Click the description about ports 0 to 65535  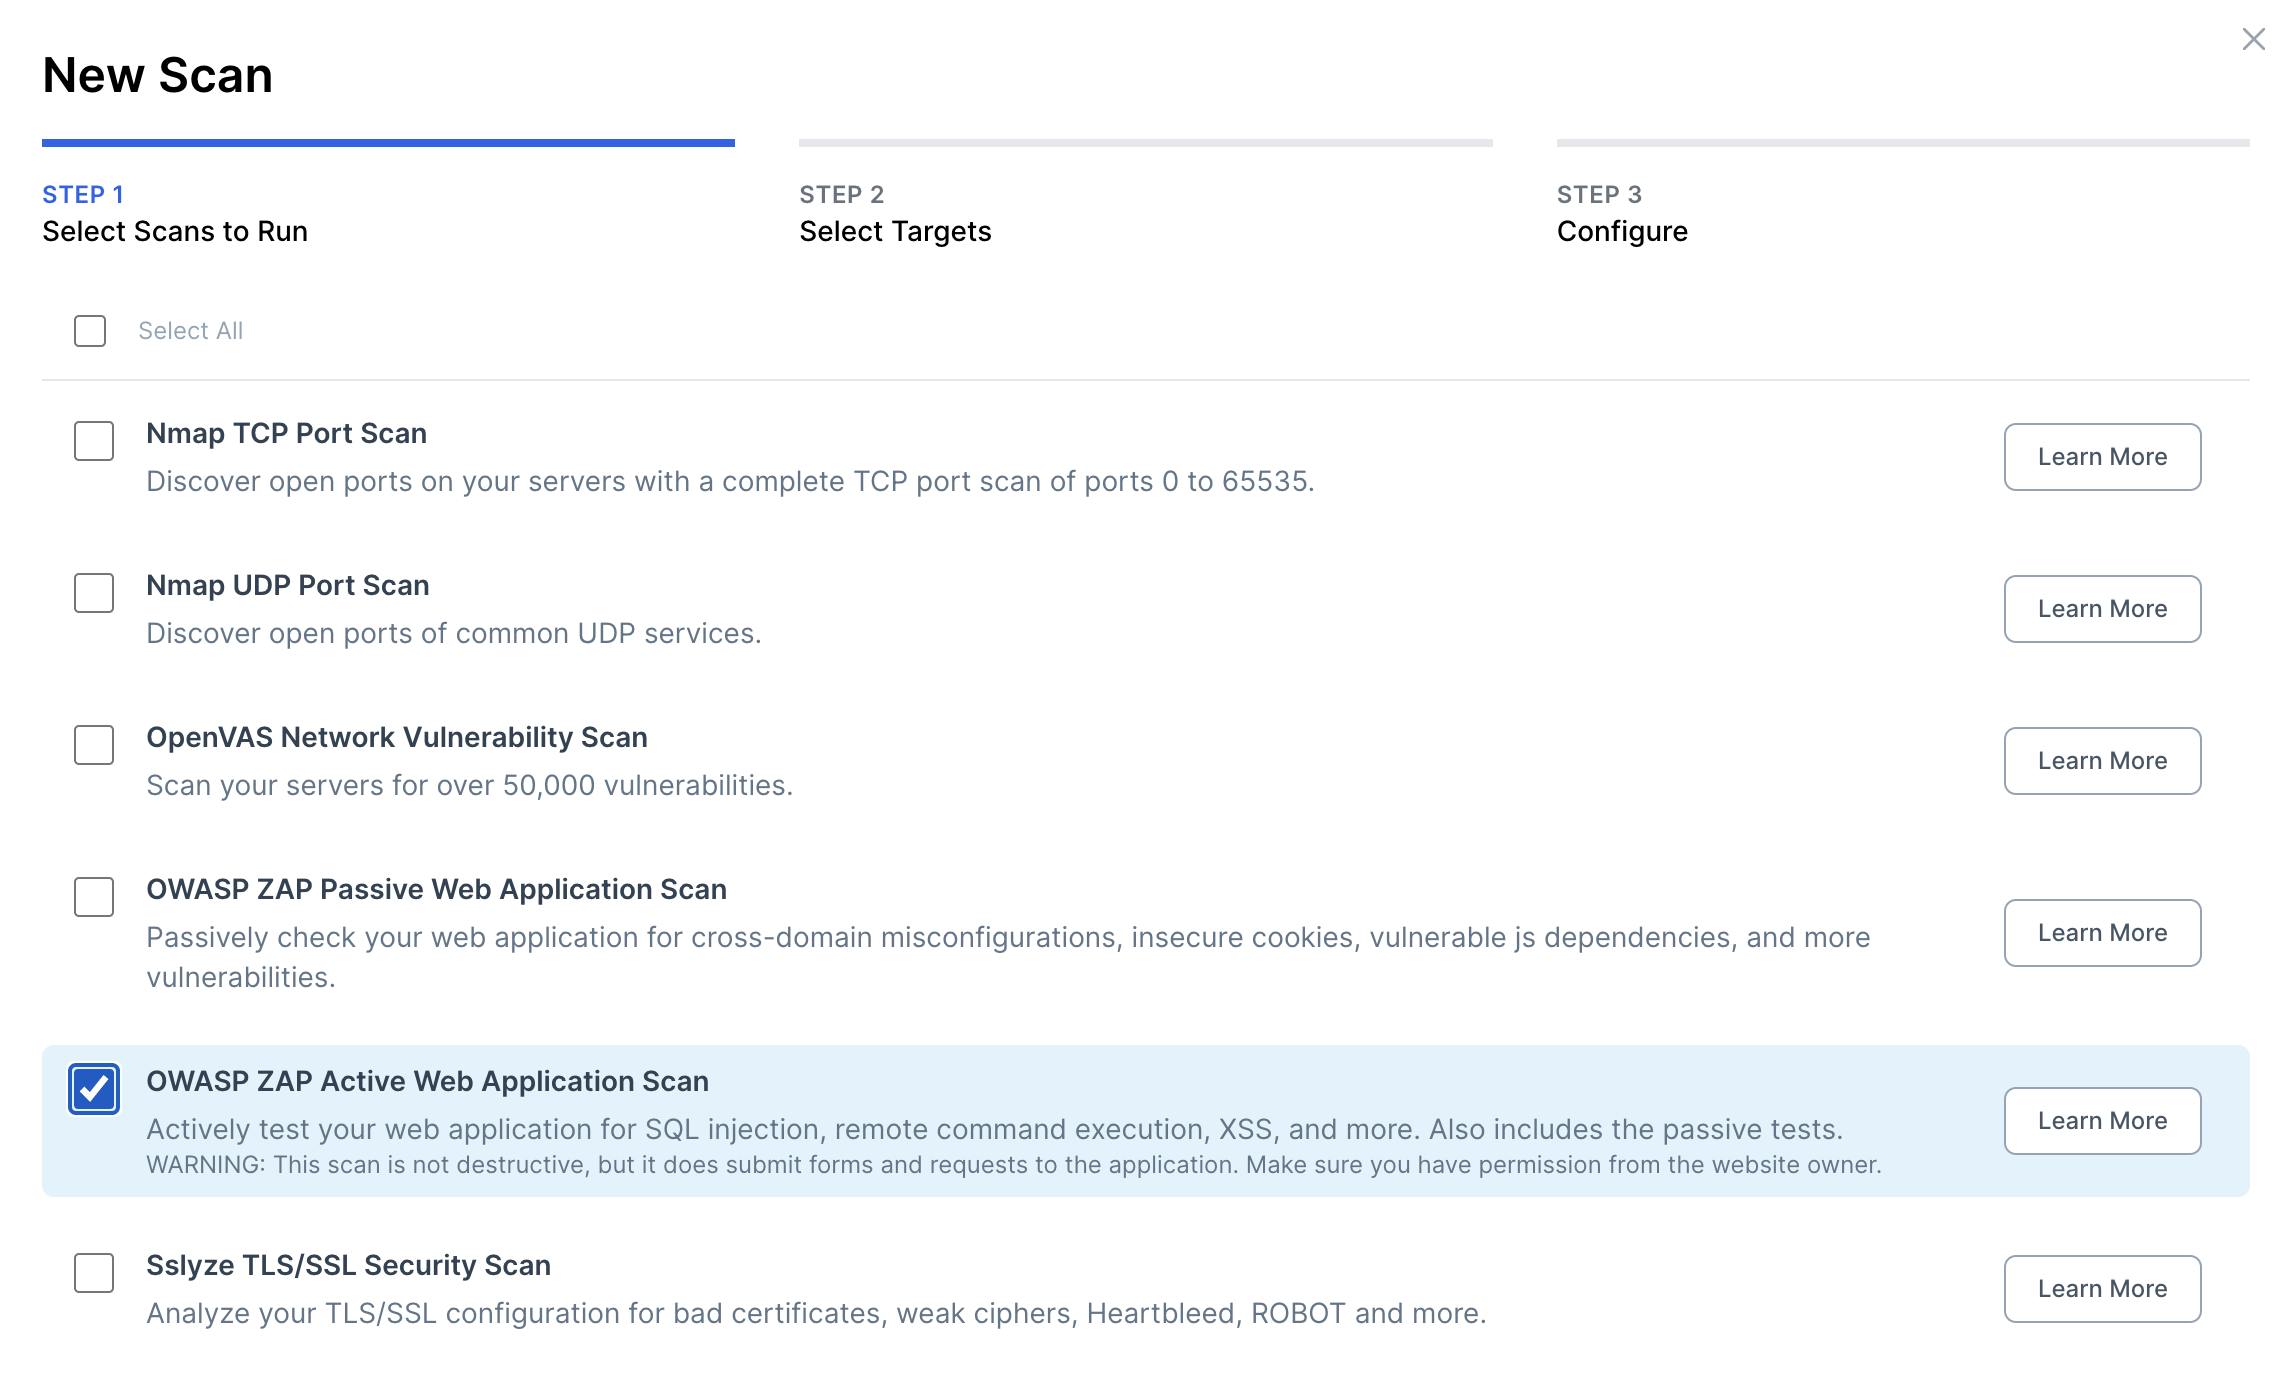tap(730, 481)
